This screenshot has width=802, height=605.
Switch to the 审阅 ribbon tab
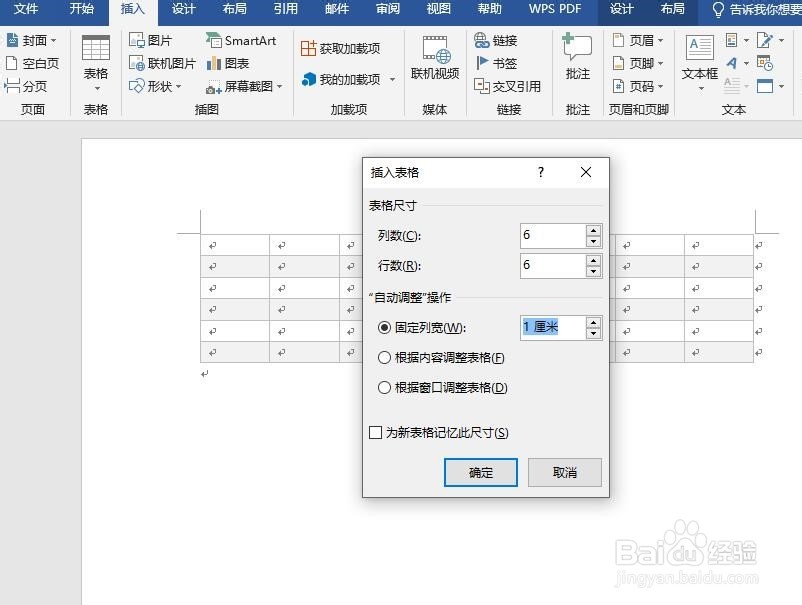click(x=386, y=11)
